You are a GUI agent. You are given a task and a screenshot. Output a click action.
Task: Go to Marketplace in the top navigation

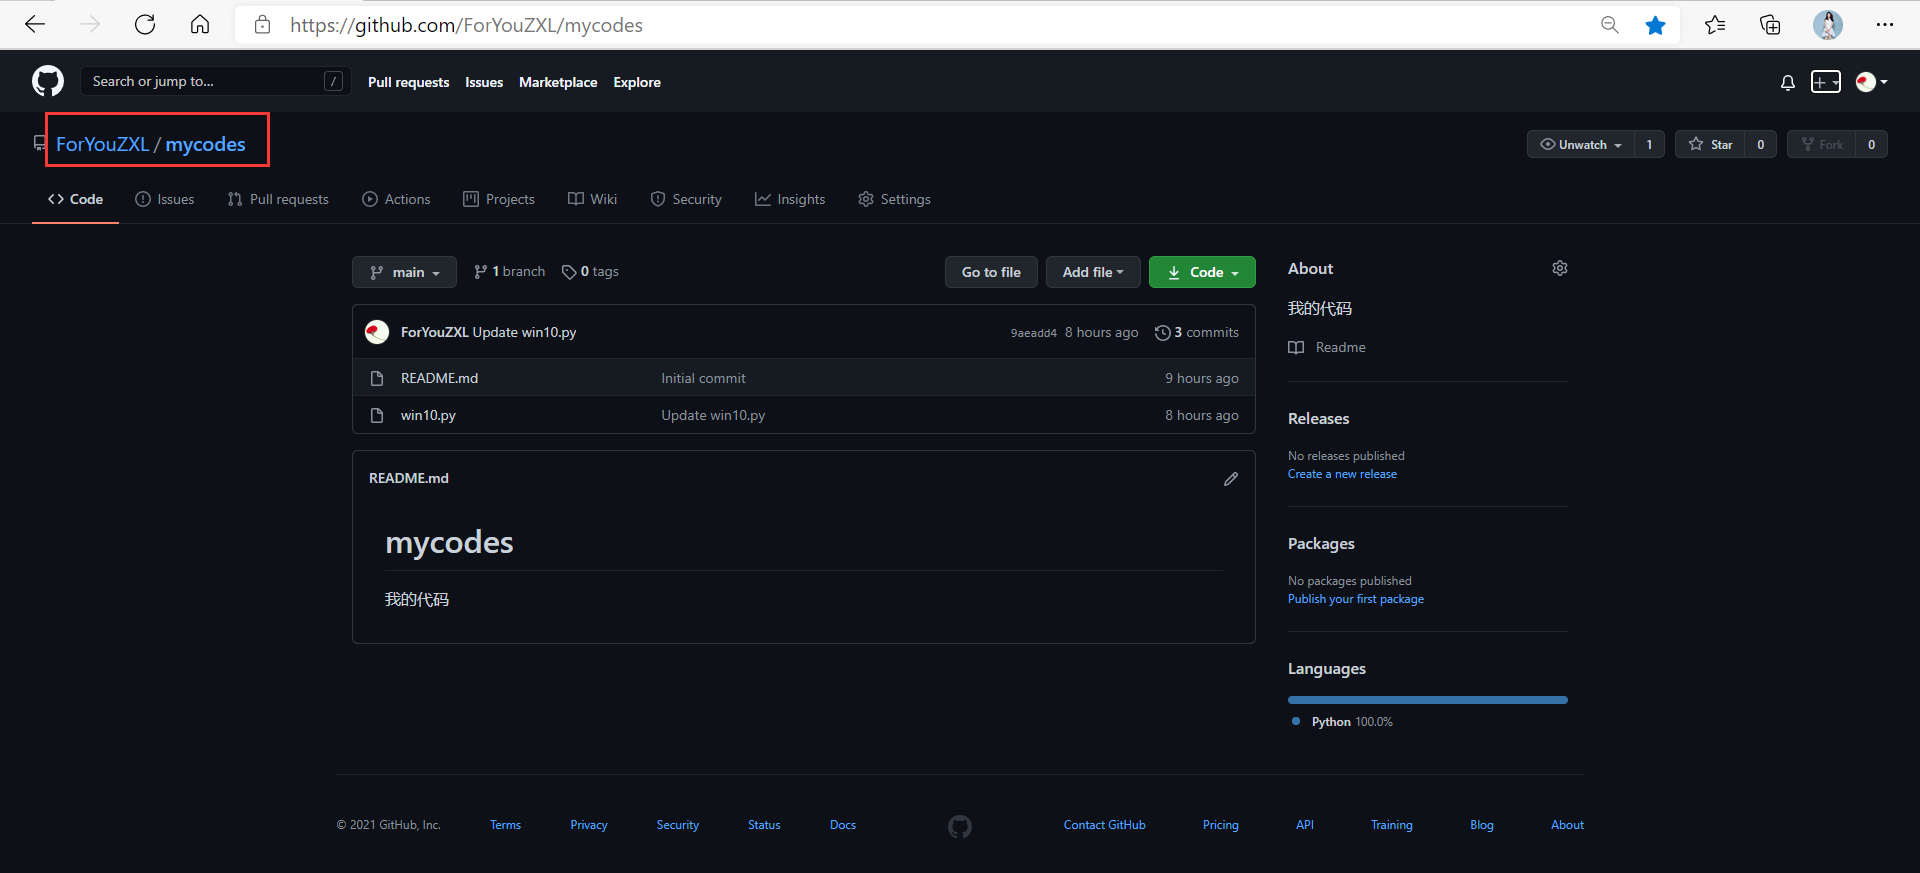(558, 82)
